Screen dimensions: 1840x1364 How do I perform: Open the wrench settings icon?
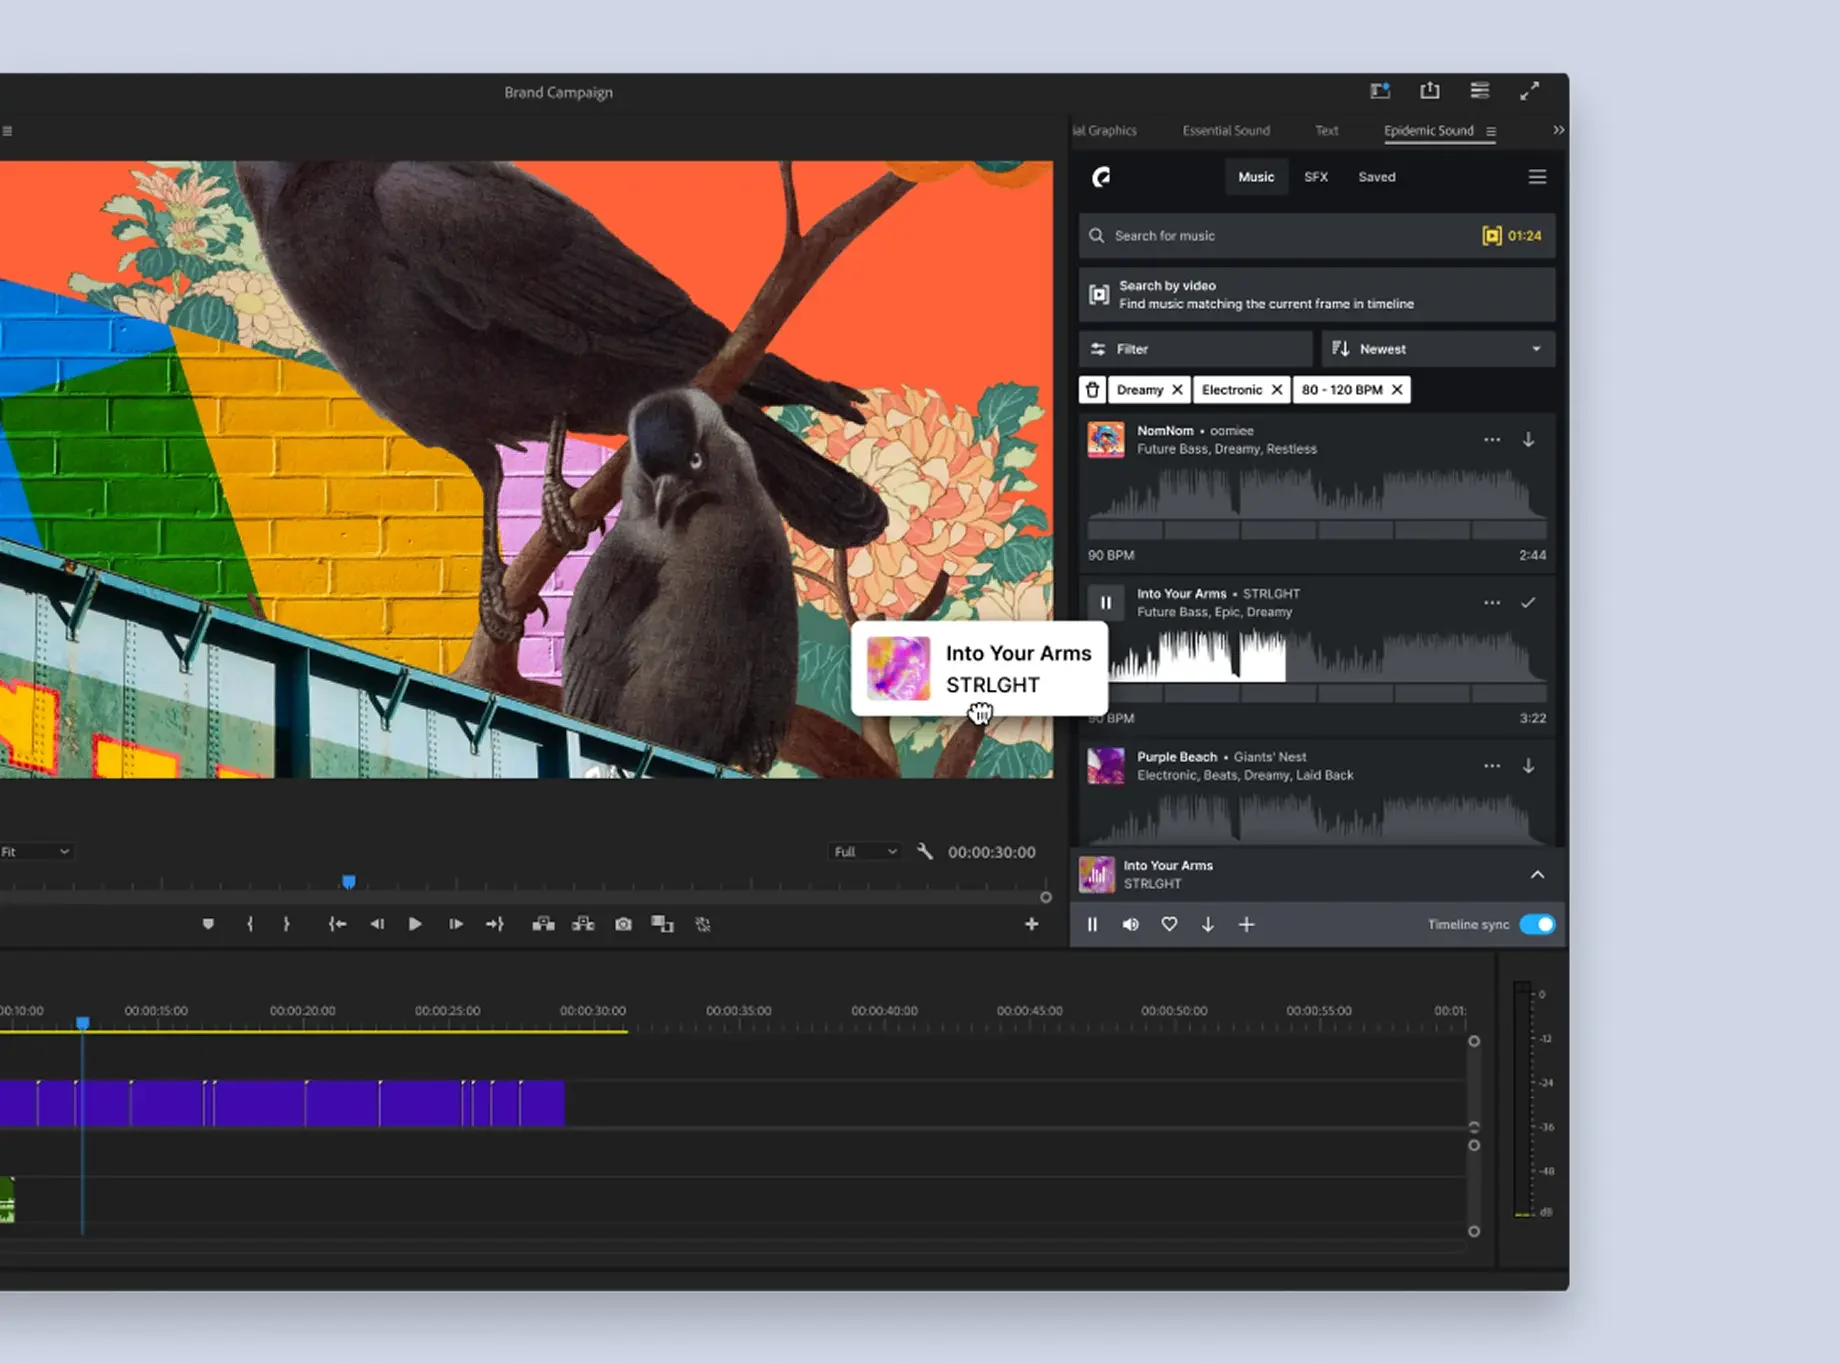[x=925, y=852]
